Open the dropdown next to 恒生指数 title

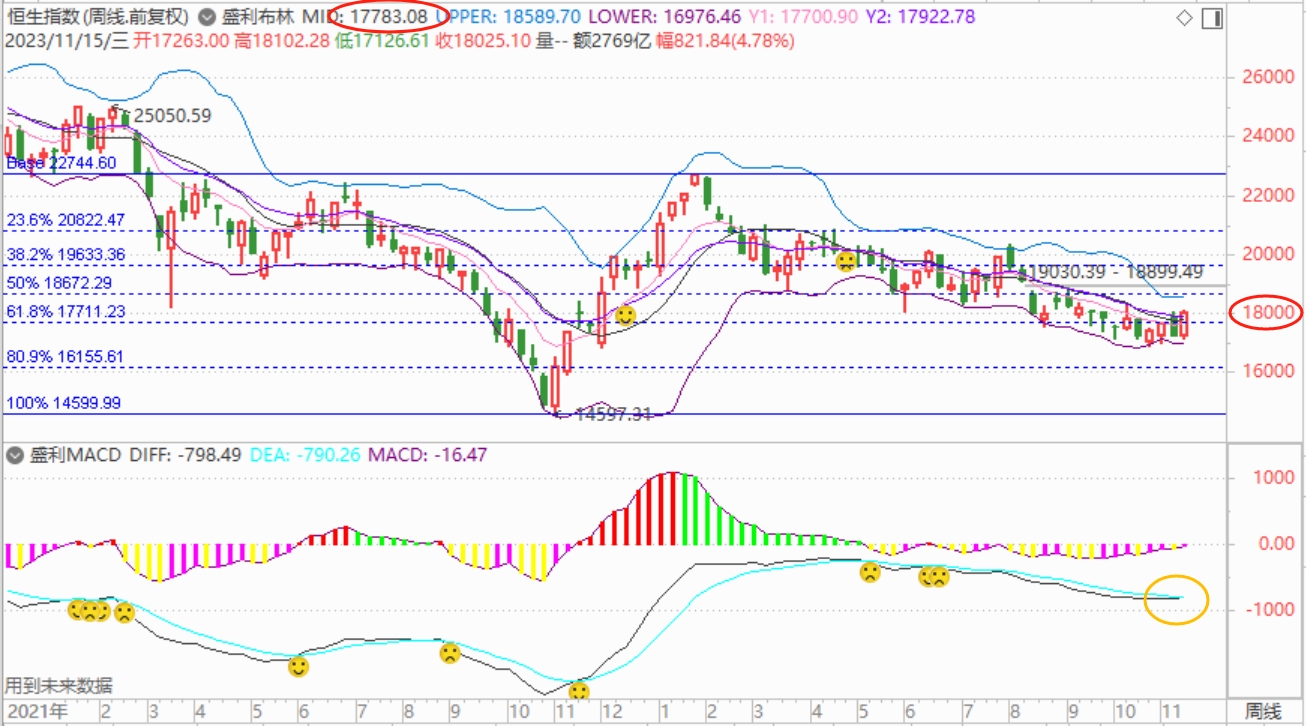tap(207, 17)
